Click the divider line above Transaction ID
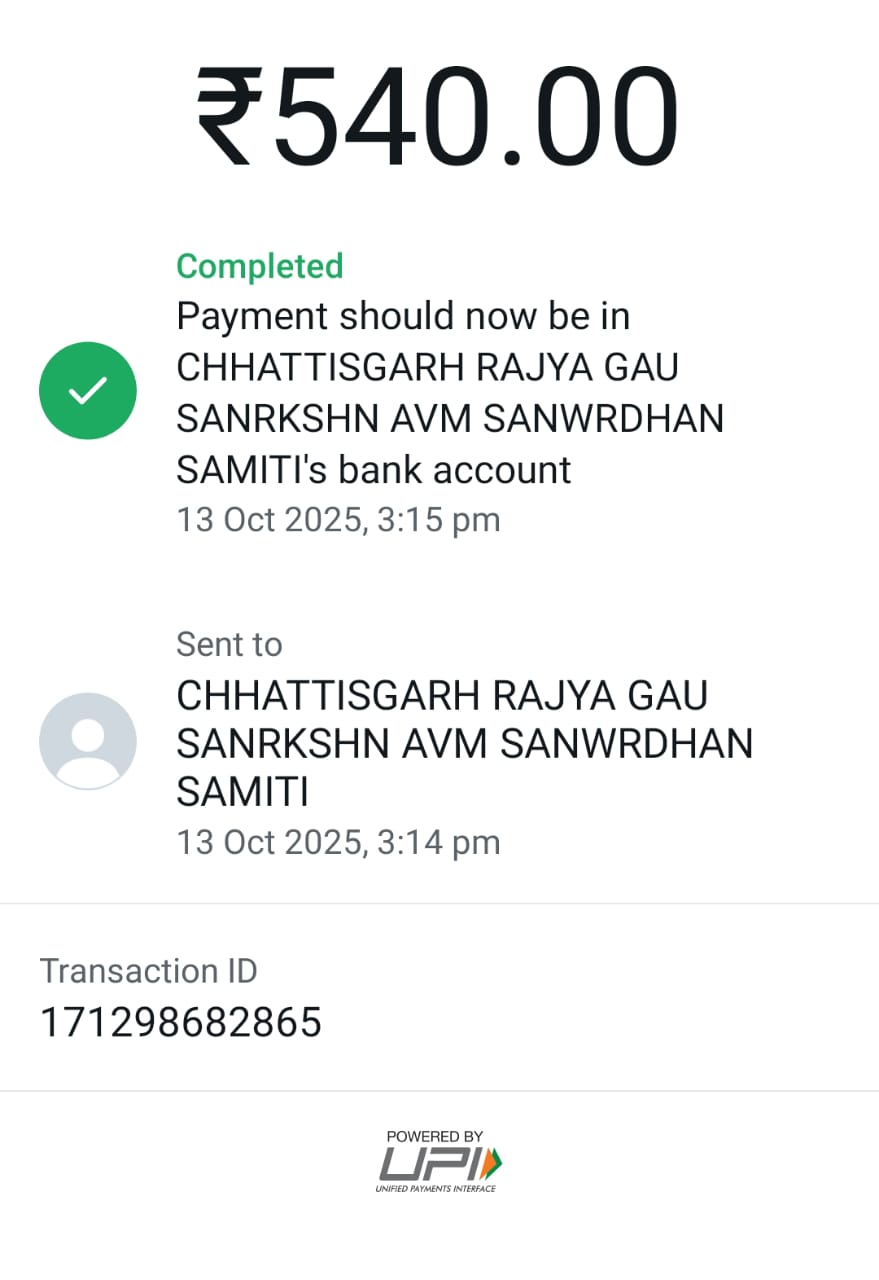The height and width of the screenshot is (1280, 879). [439, 903]
